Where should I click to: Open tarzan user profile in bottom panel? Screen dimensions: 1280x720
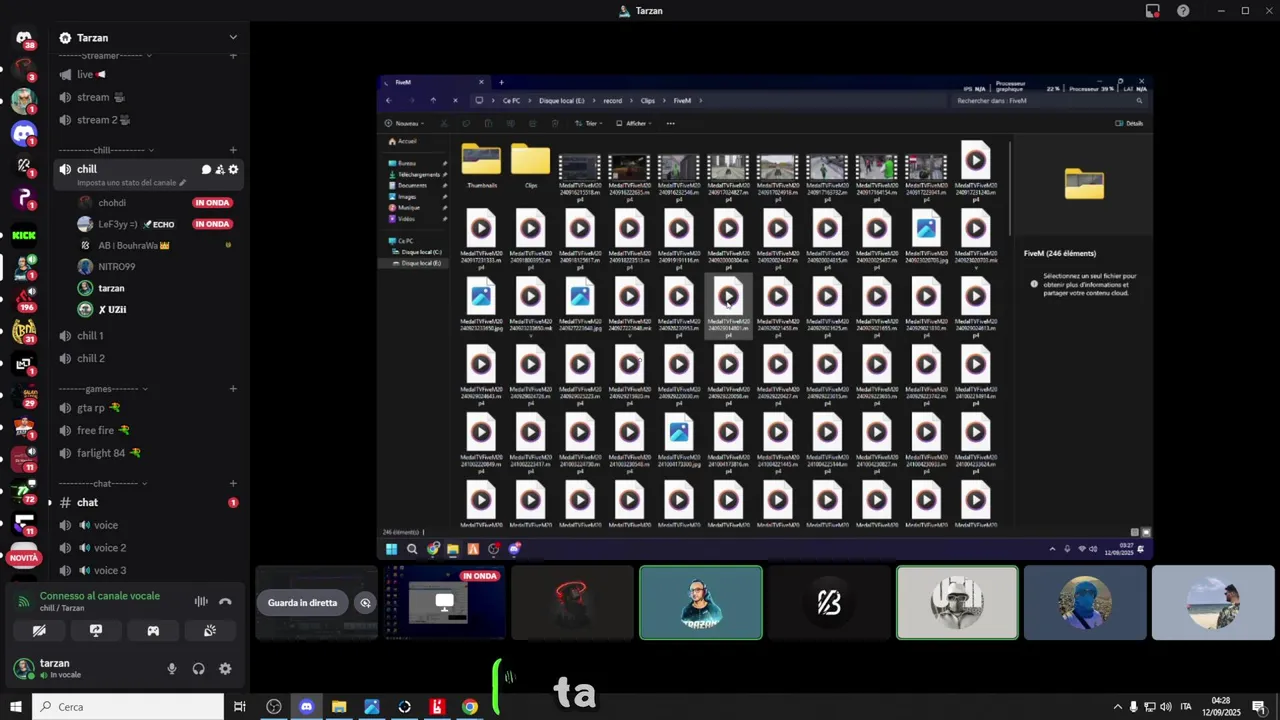(x=60, y=668)
